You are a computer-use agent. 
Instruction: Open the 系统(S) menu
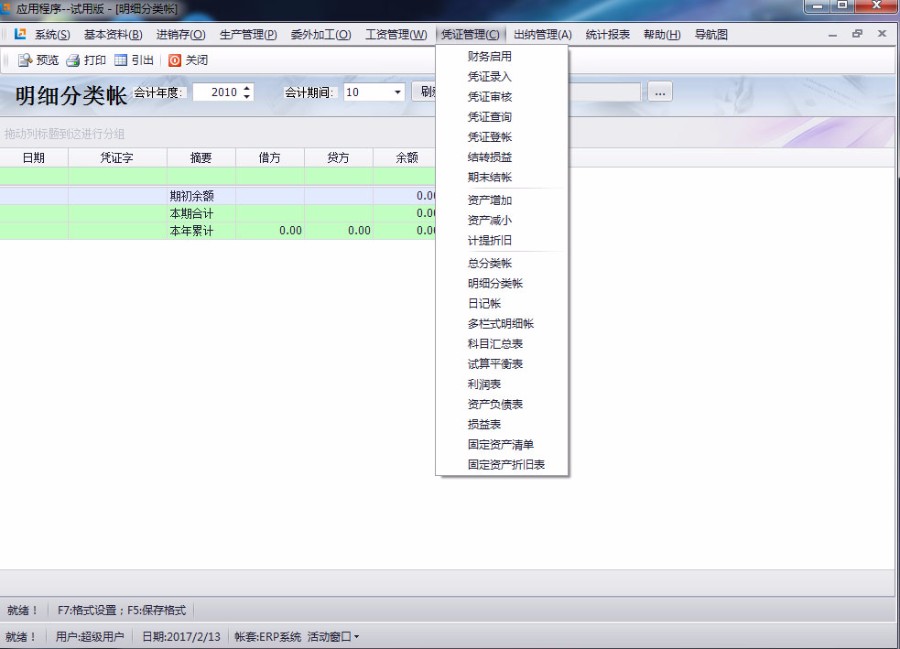[52, 34]
